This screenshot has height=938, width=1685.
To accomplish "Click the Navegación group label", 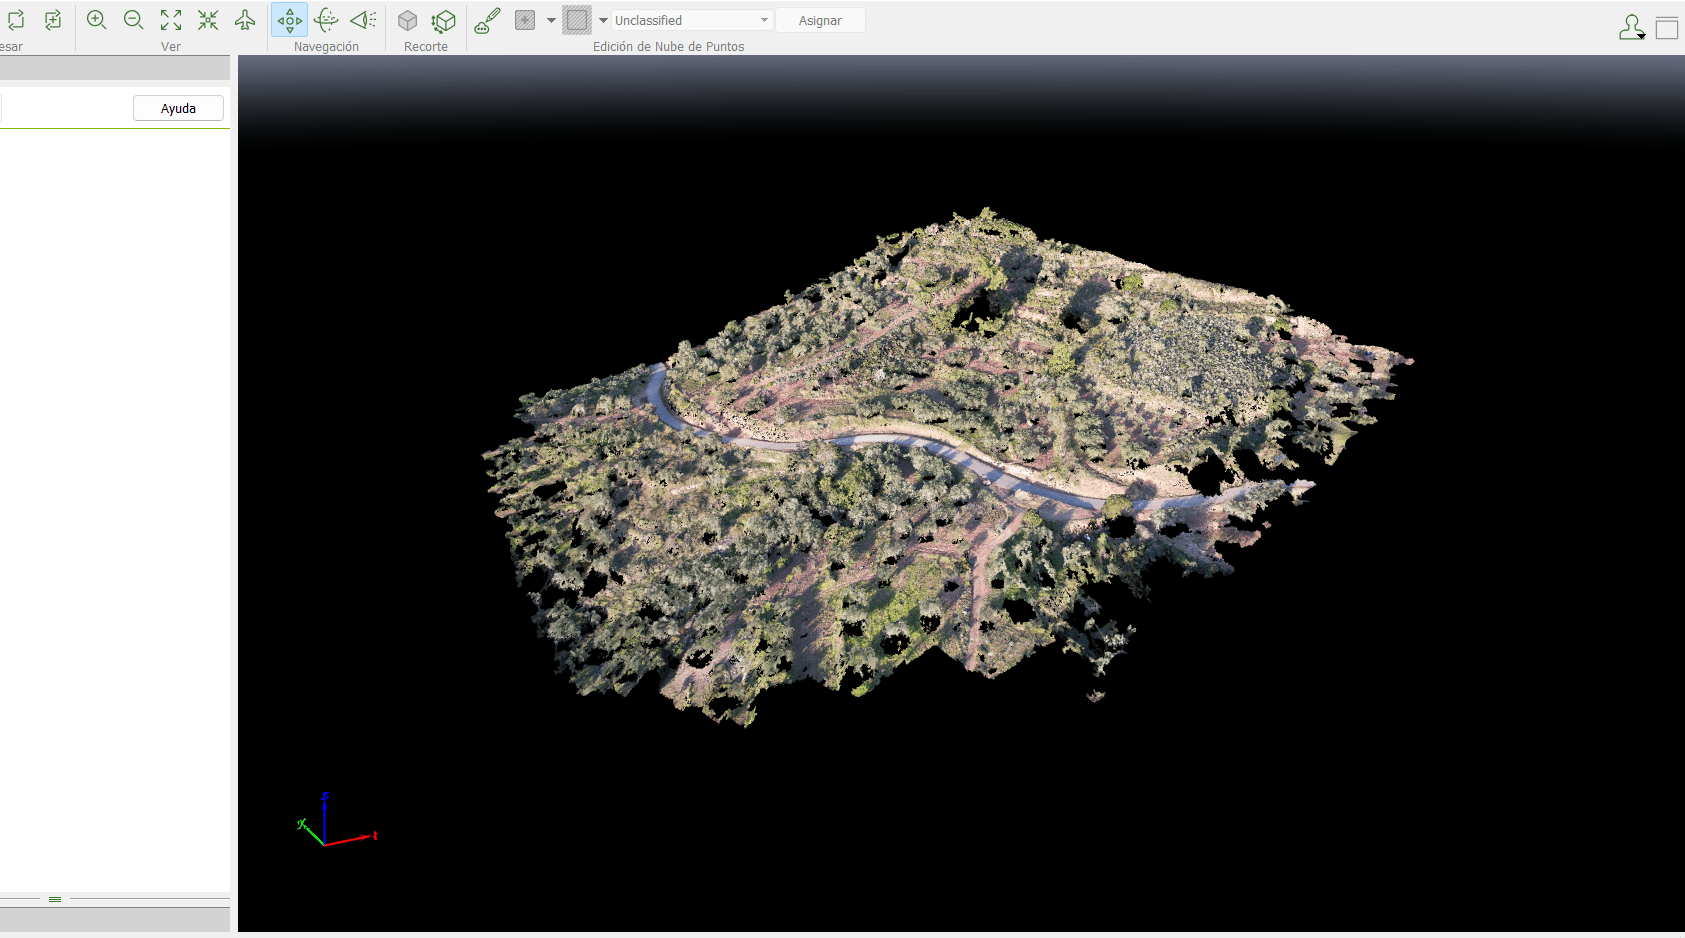I will pos(326,46).
